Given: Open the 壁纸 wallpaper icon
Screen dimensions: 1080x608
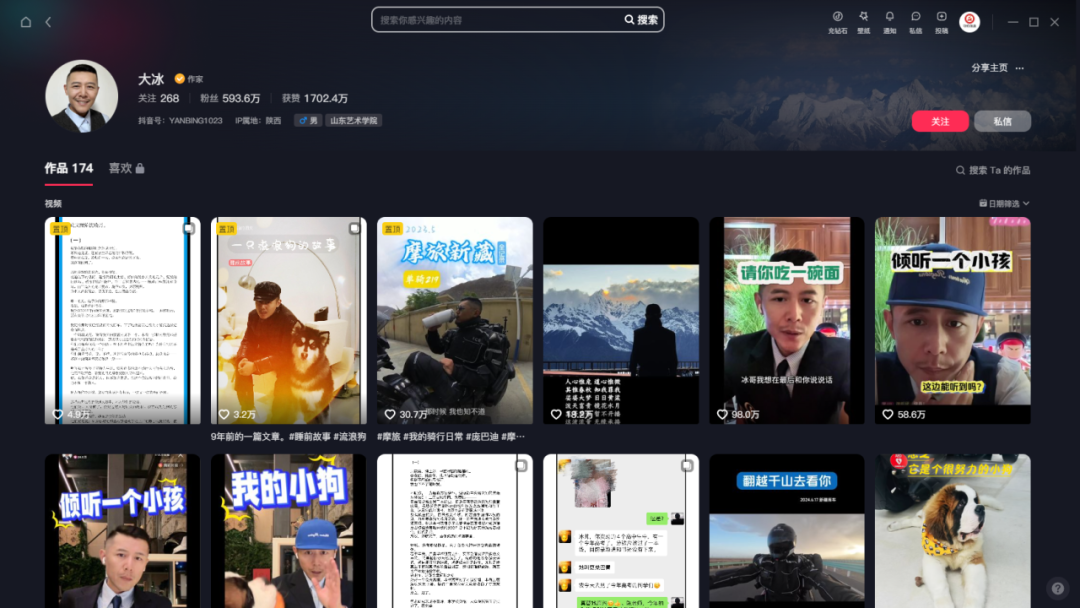Looking at the screenshot, I should [863, 21].
